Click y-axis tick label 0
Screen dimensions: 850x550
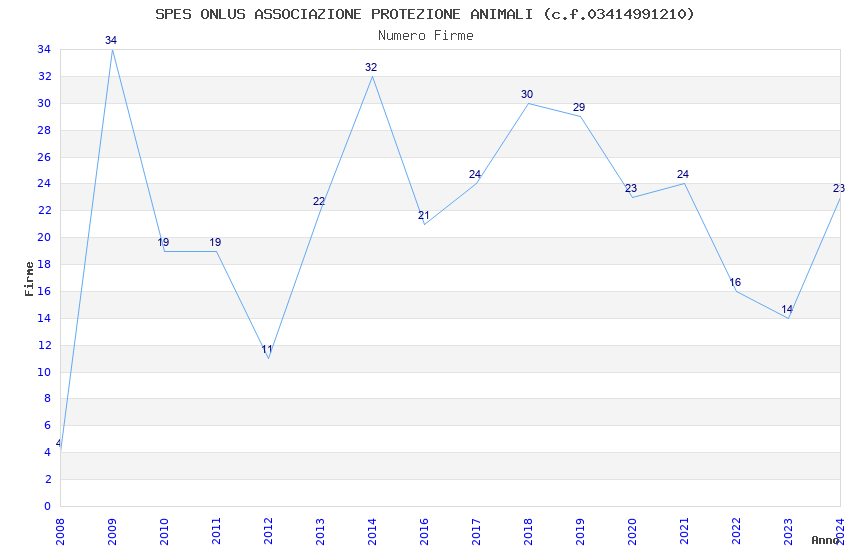click(48, 506)
